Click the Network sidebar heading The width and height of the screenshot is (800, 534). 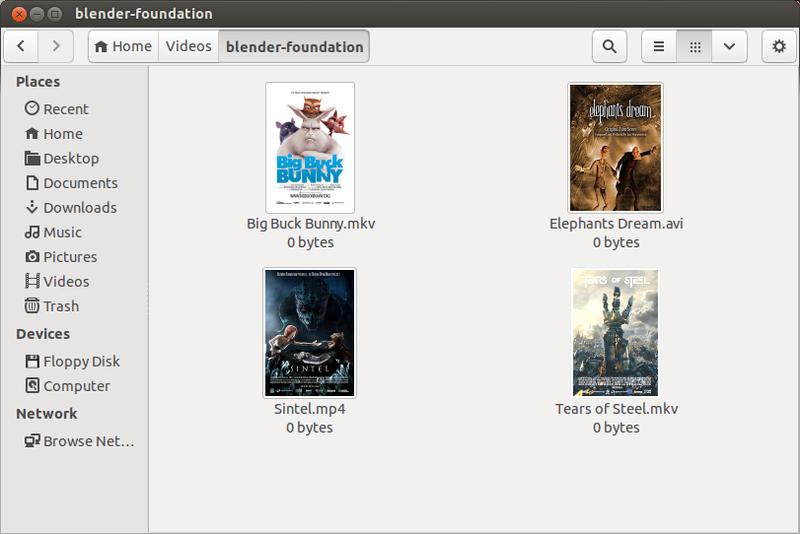pyautogui.click(x=46, y=413)
